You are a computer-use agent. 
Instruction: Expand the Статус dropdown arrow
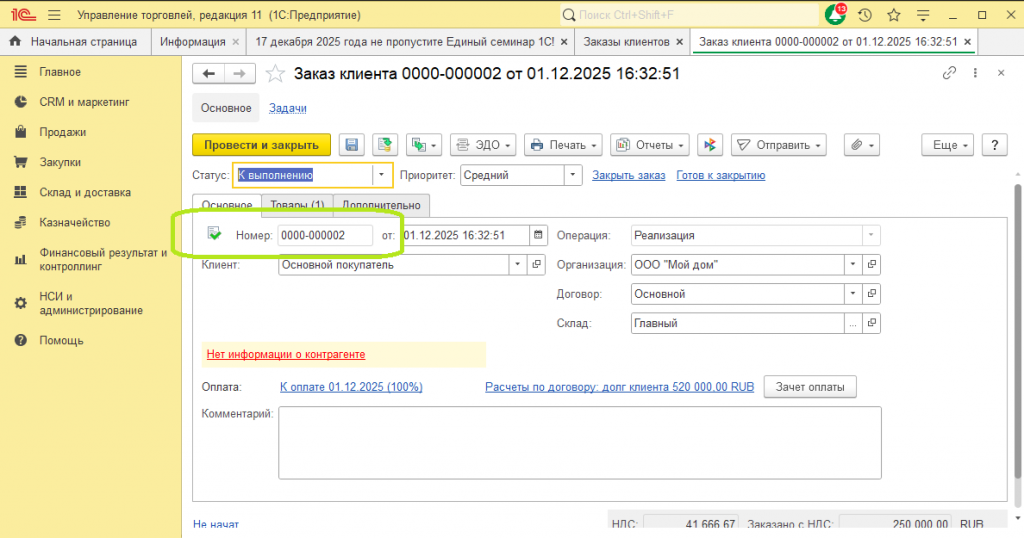pos(381,175)
